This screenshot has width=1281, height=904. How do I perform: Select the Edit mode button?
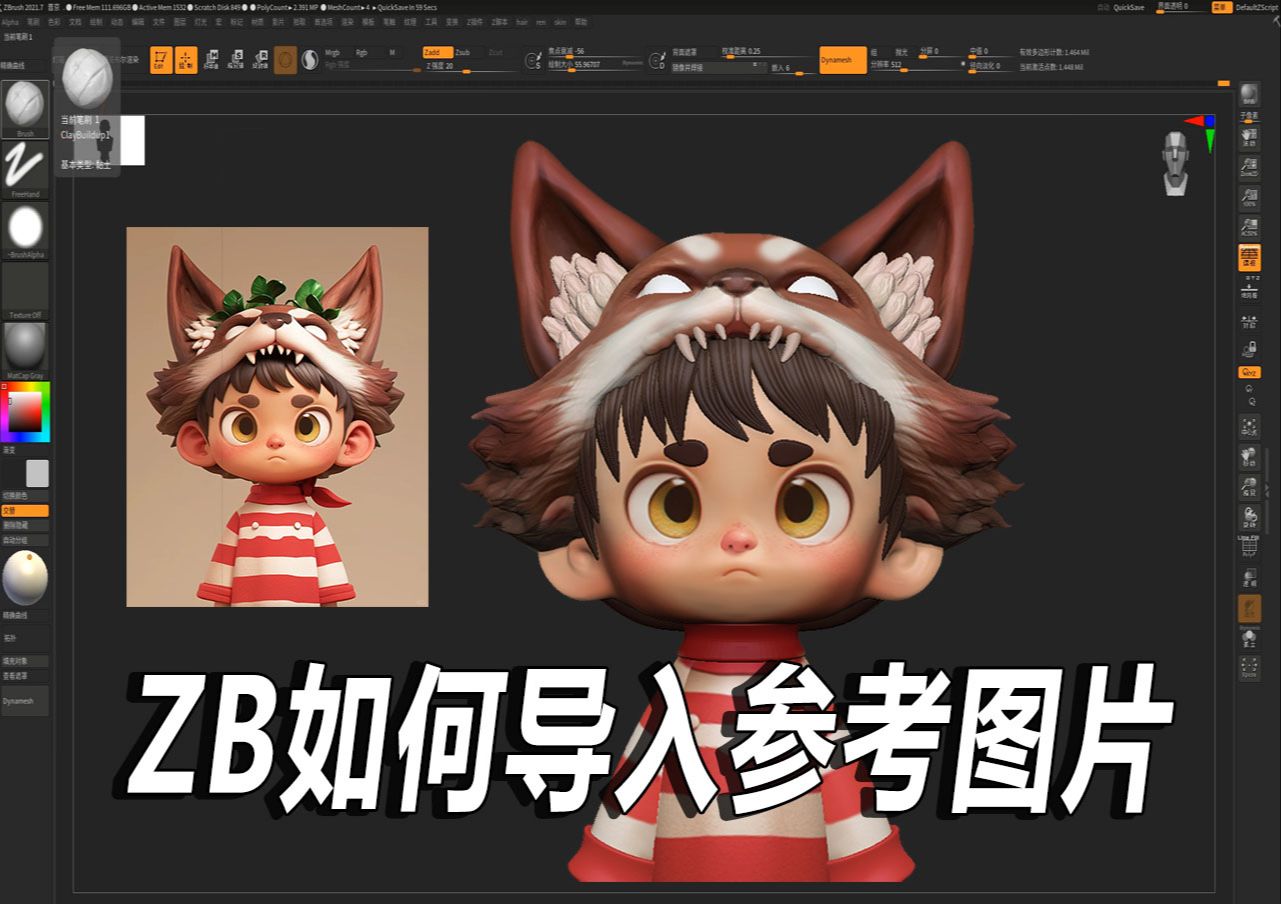(x=161, y=60)
